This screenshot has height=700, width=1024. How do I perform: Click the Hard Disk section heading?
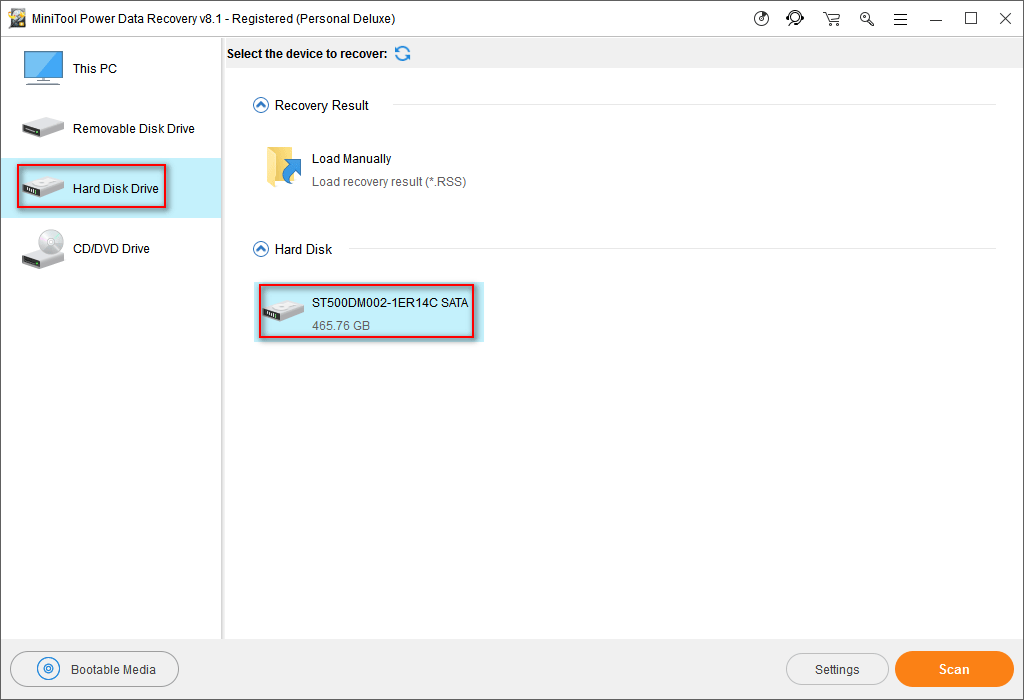pyautogui.click(x=303, y=249)
